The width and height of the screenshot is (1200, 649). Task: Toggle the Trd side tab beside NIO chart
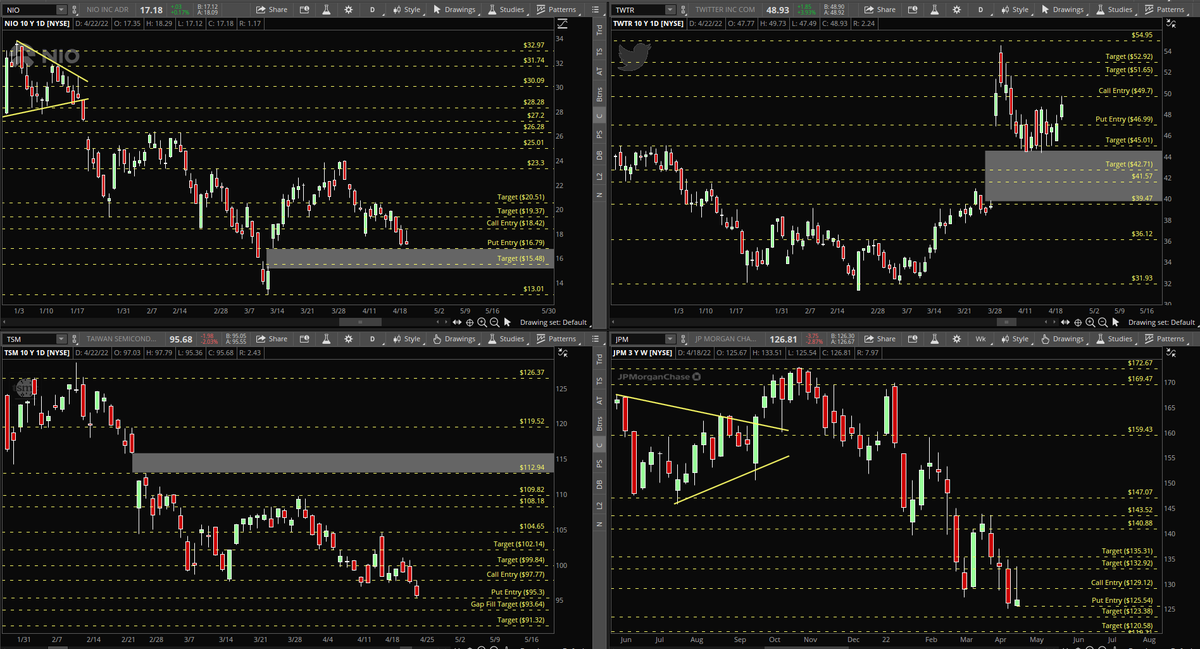599,30
